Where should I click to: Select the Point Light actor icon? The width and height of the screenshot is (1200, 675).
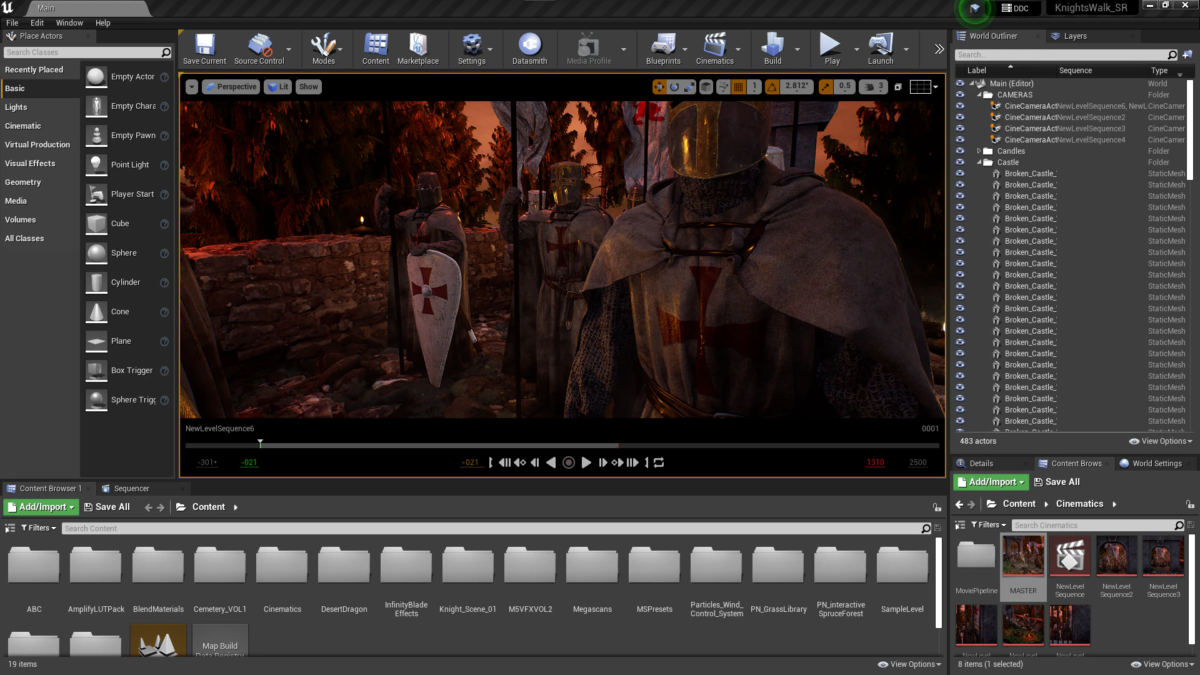coord(96,165)
